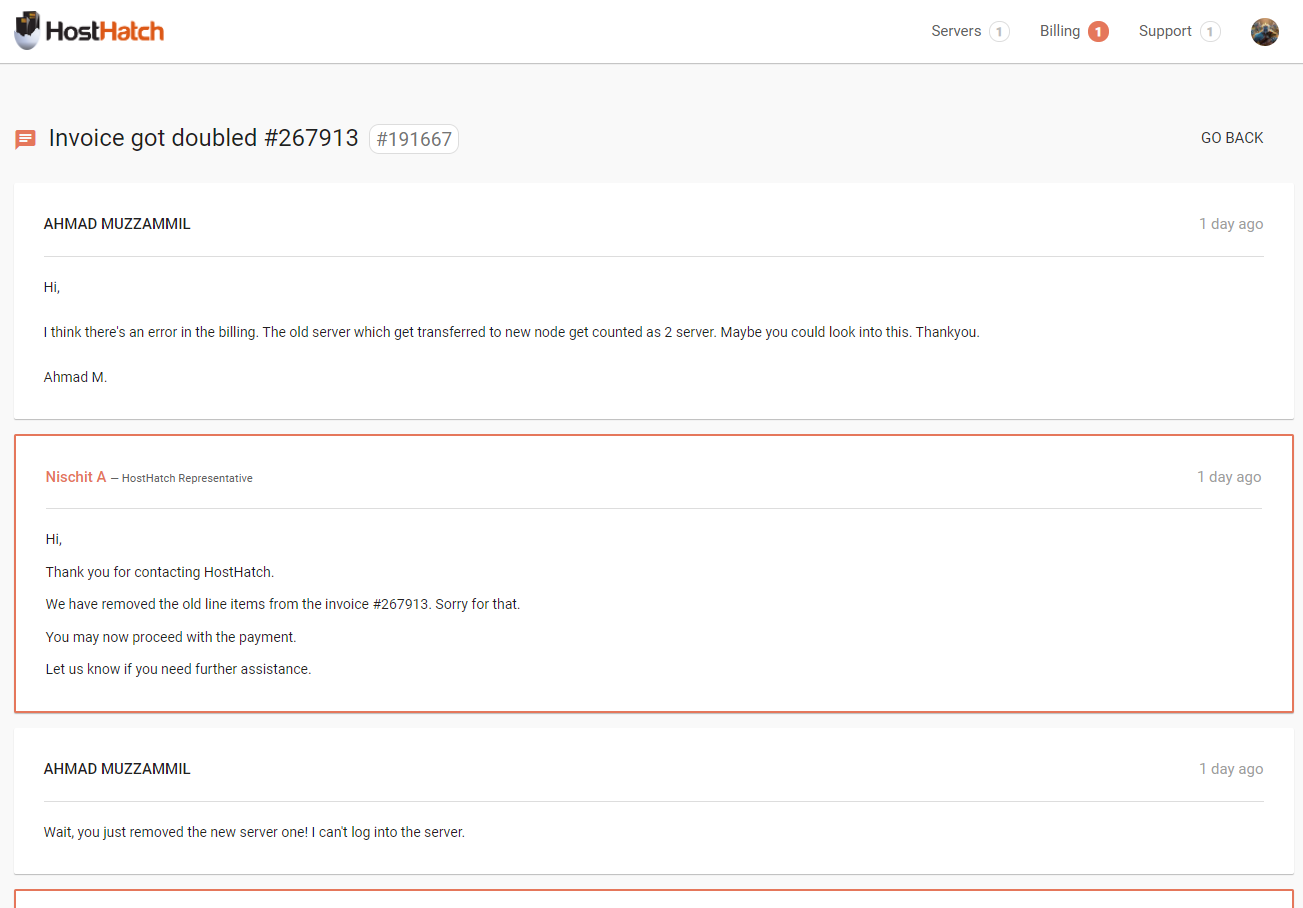The width and height of the screenshot is (1303, 908).
Task: Click the Nischit A representative name
Action: (76, 477)
